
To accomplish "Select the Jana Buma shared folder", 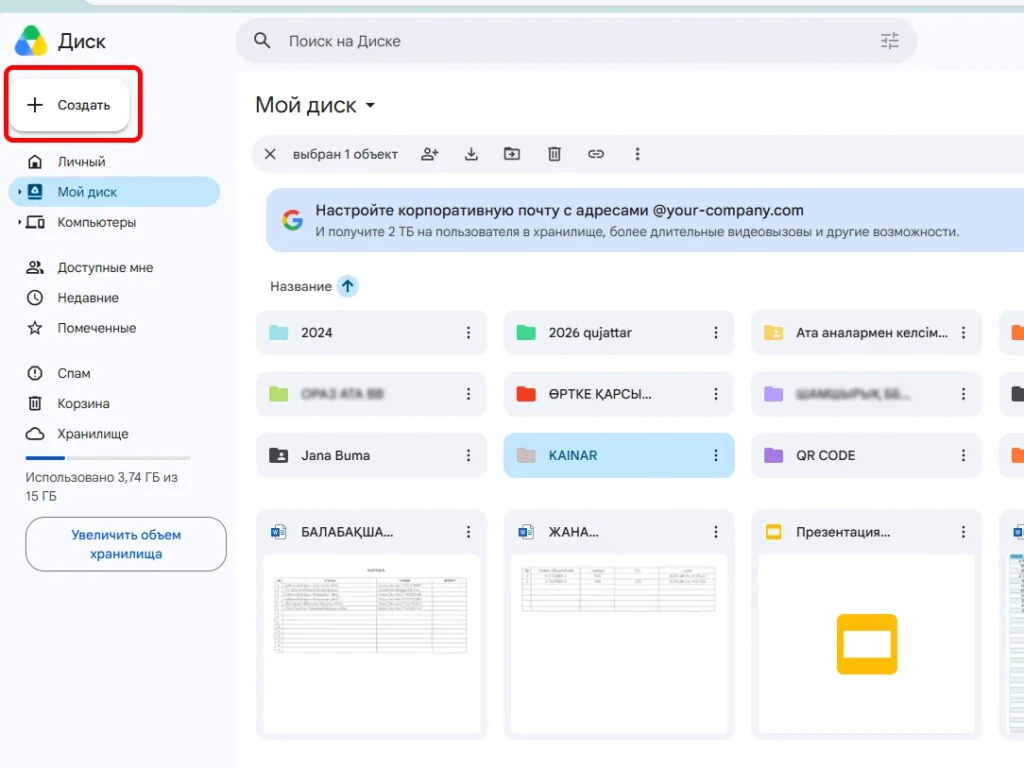I will pos(371,455).
